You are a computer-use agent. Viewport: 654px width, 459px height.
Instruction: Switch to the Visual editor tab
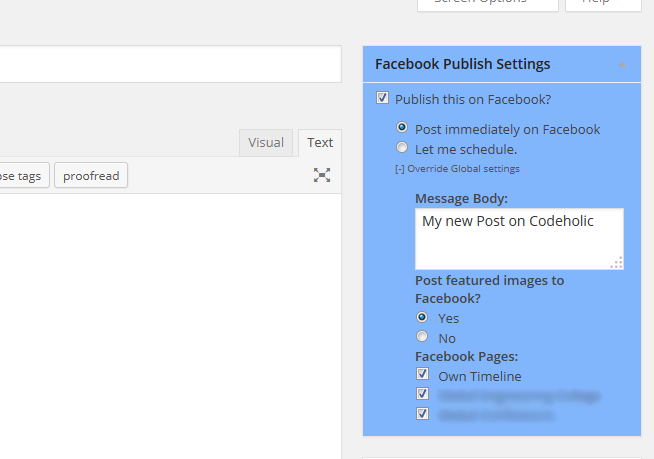coord(266,143)
